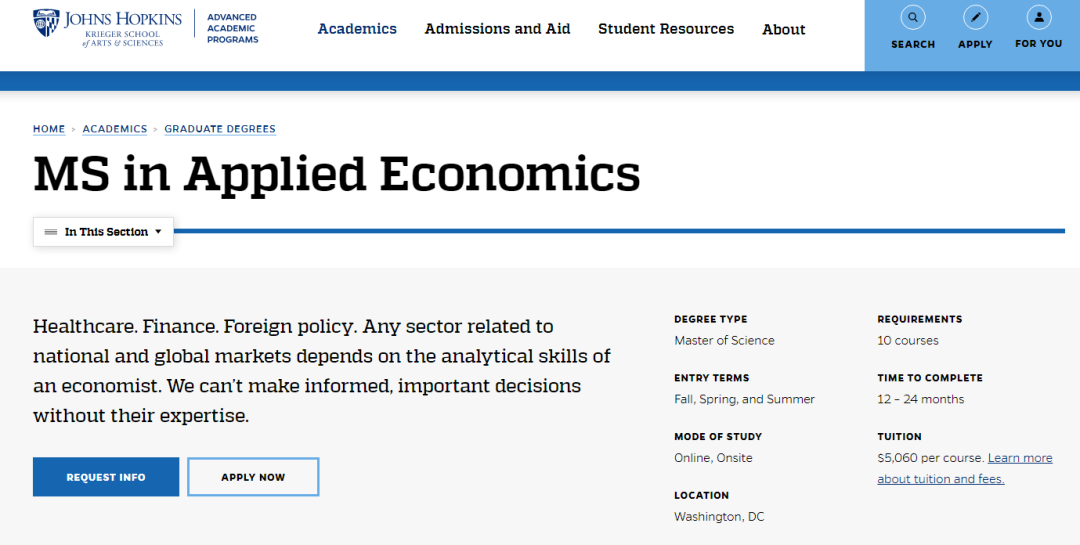Open the For You person icon
This screenshot has width=1080, height=545.
point(1039,17)
